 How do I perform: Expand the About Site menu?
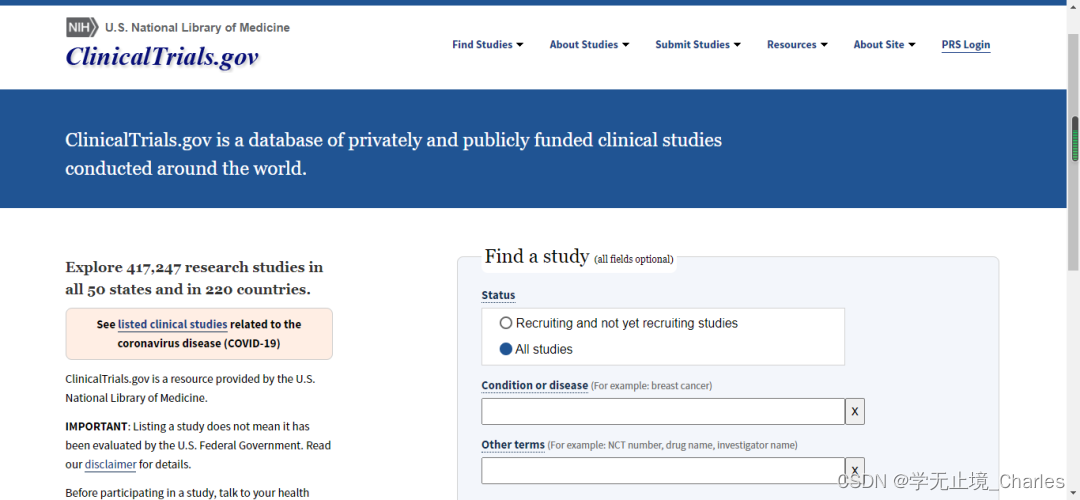coord(884,44)
